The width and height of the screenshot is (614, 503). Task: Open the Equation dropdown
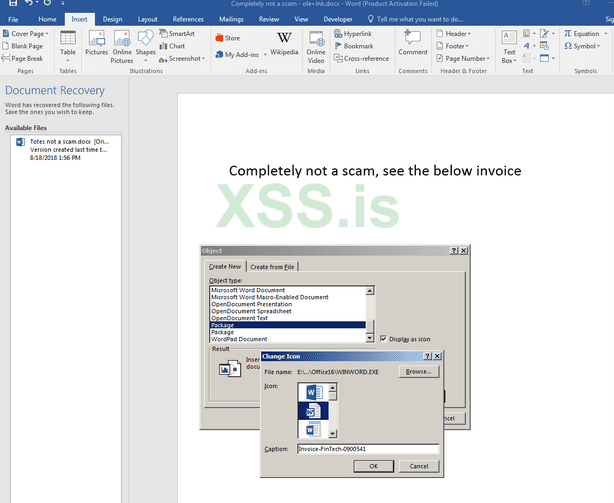pos(586,34)
